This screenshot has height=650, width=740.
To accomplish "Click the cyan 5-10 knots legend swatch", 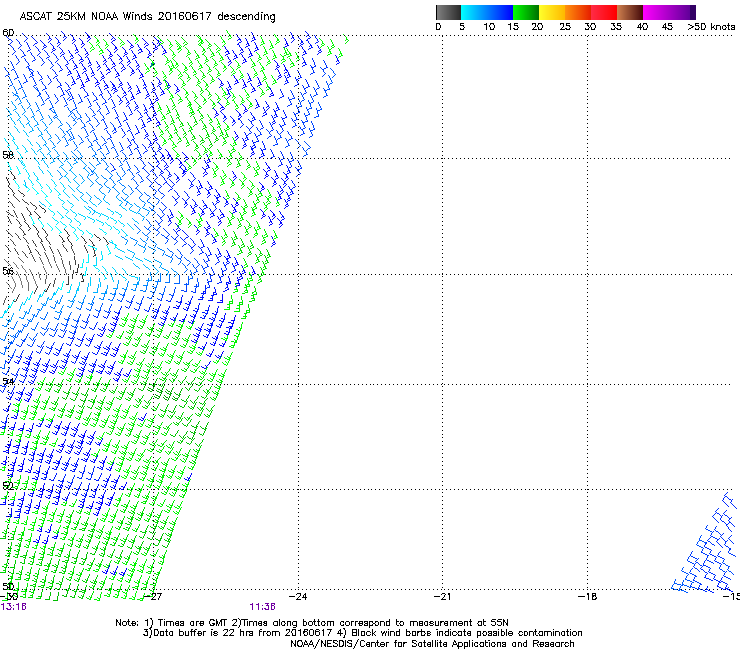I will (x=474, y=12).
